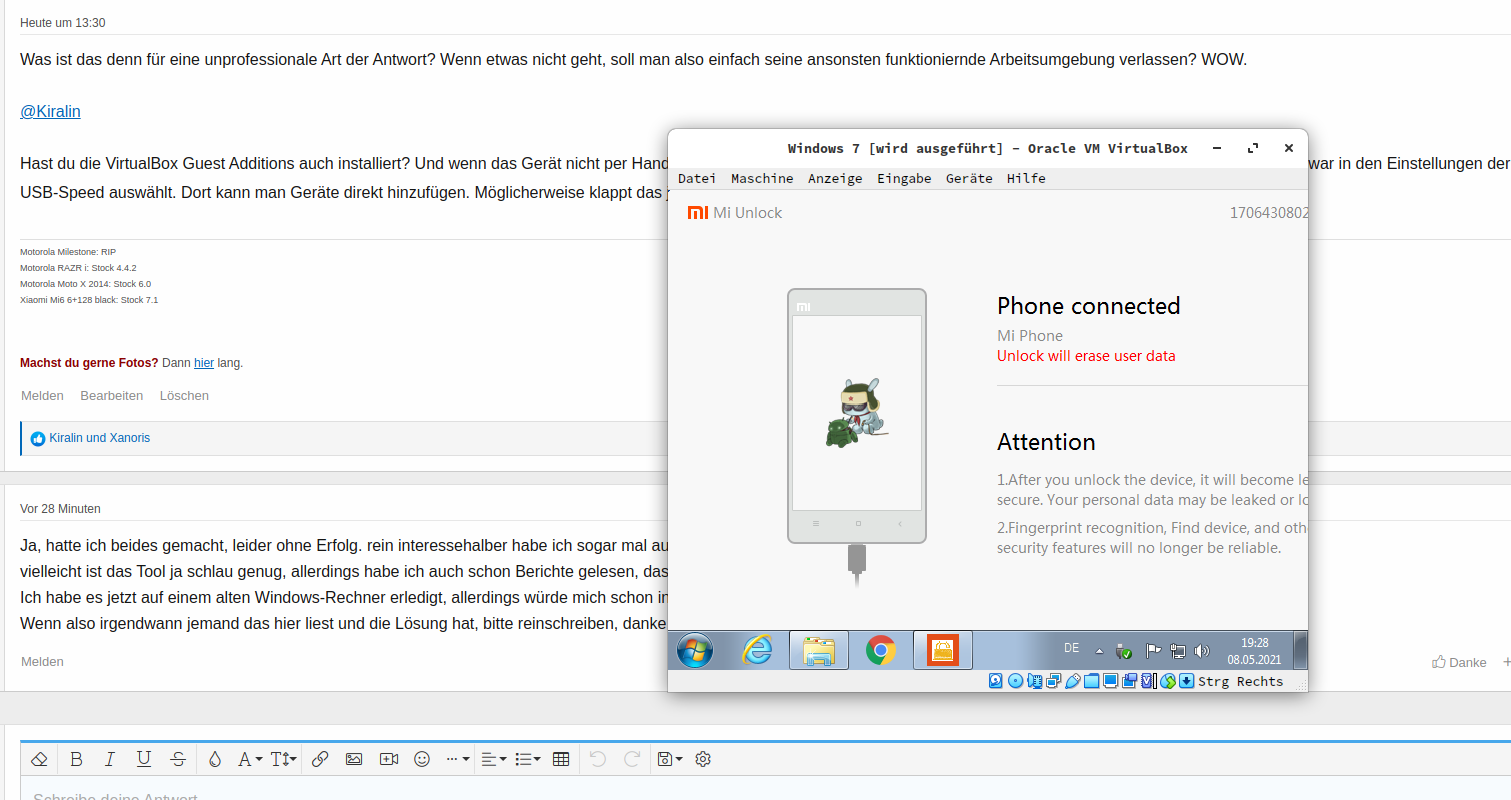This screenshot has height=800, width=1511.
Task: Open Kiralin und Xanoris likes list
Action: pos(99,438)
